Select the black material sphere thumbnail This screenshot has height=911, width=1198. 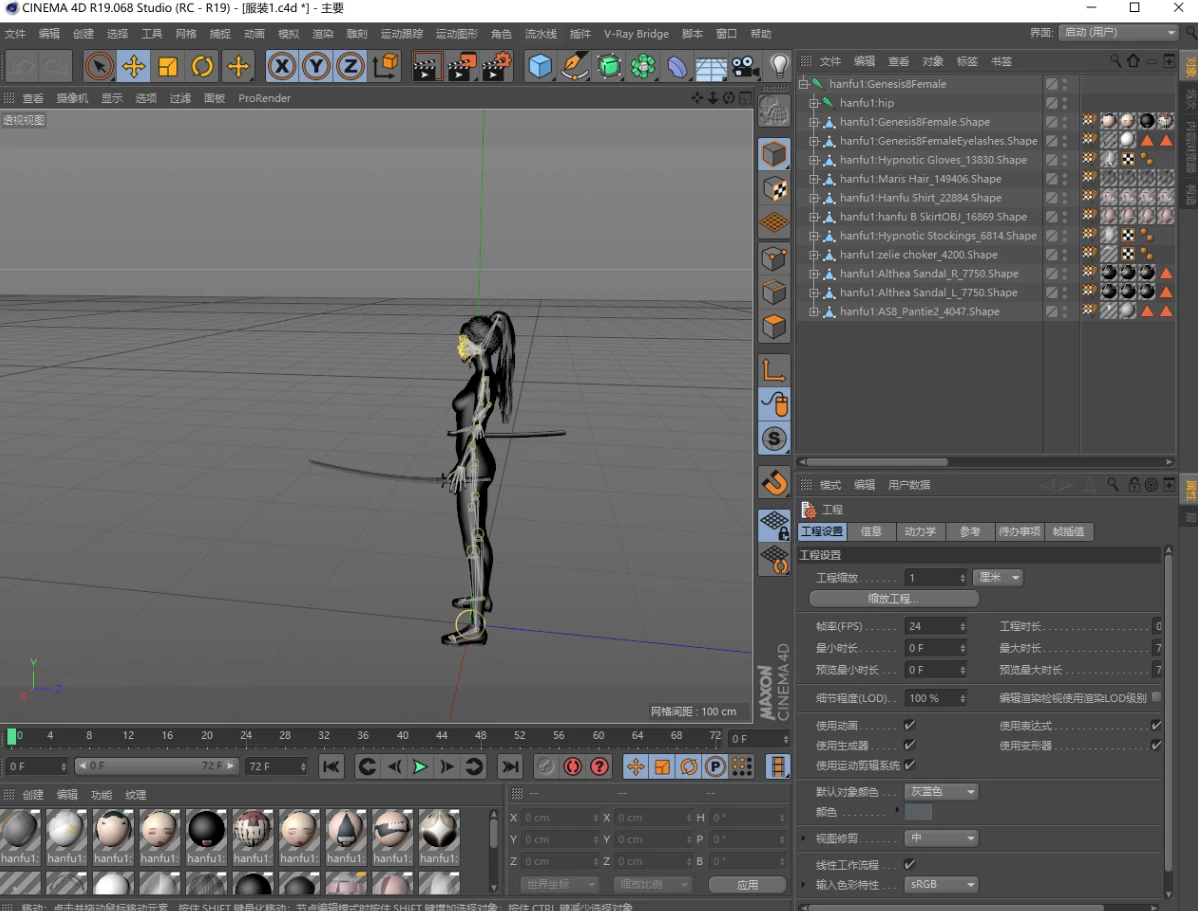point(206,830)
